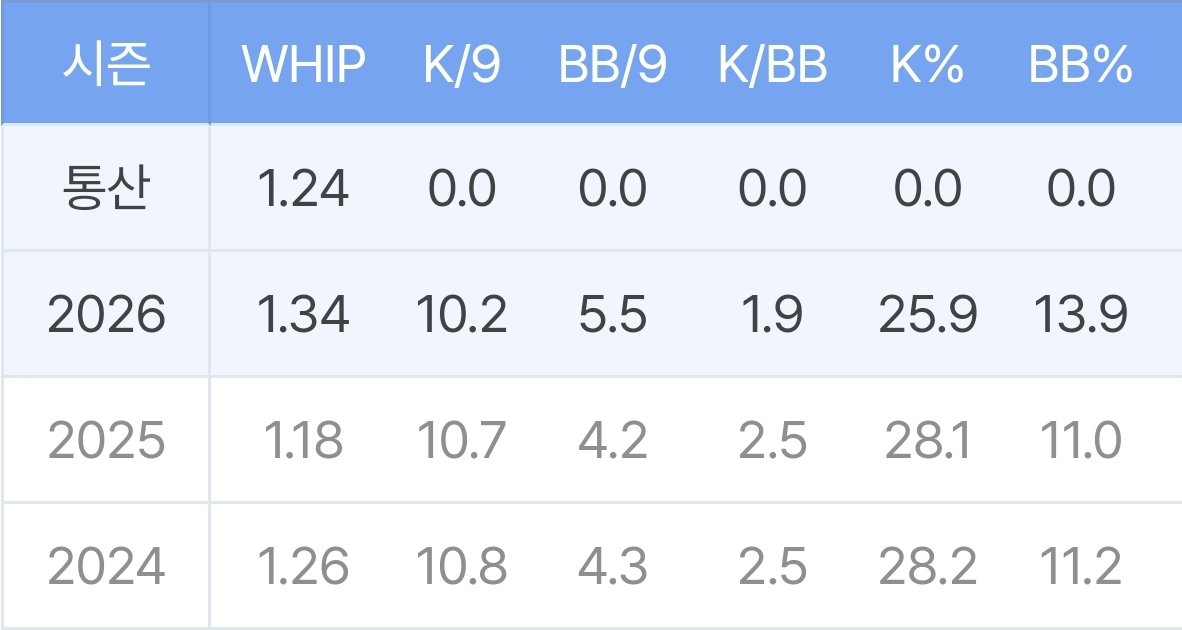Click the 2026 K/BB value 1.9
This screenshot has height=630, width=1182.
[x=772, y=314]
